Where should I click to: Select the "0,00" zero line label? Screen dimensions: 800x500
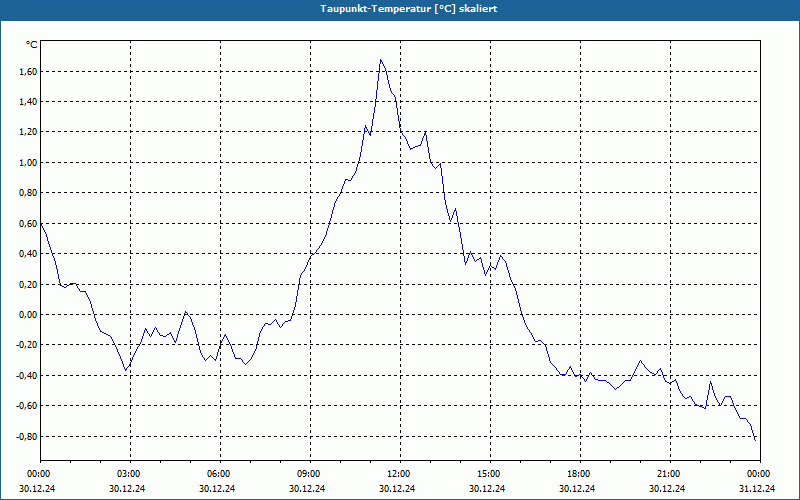[29, 315]
